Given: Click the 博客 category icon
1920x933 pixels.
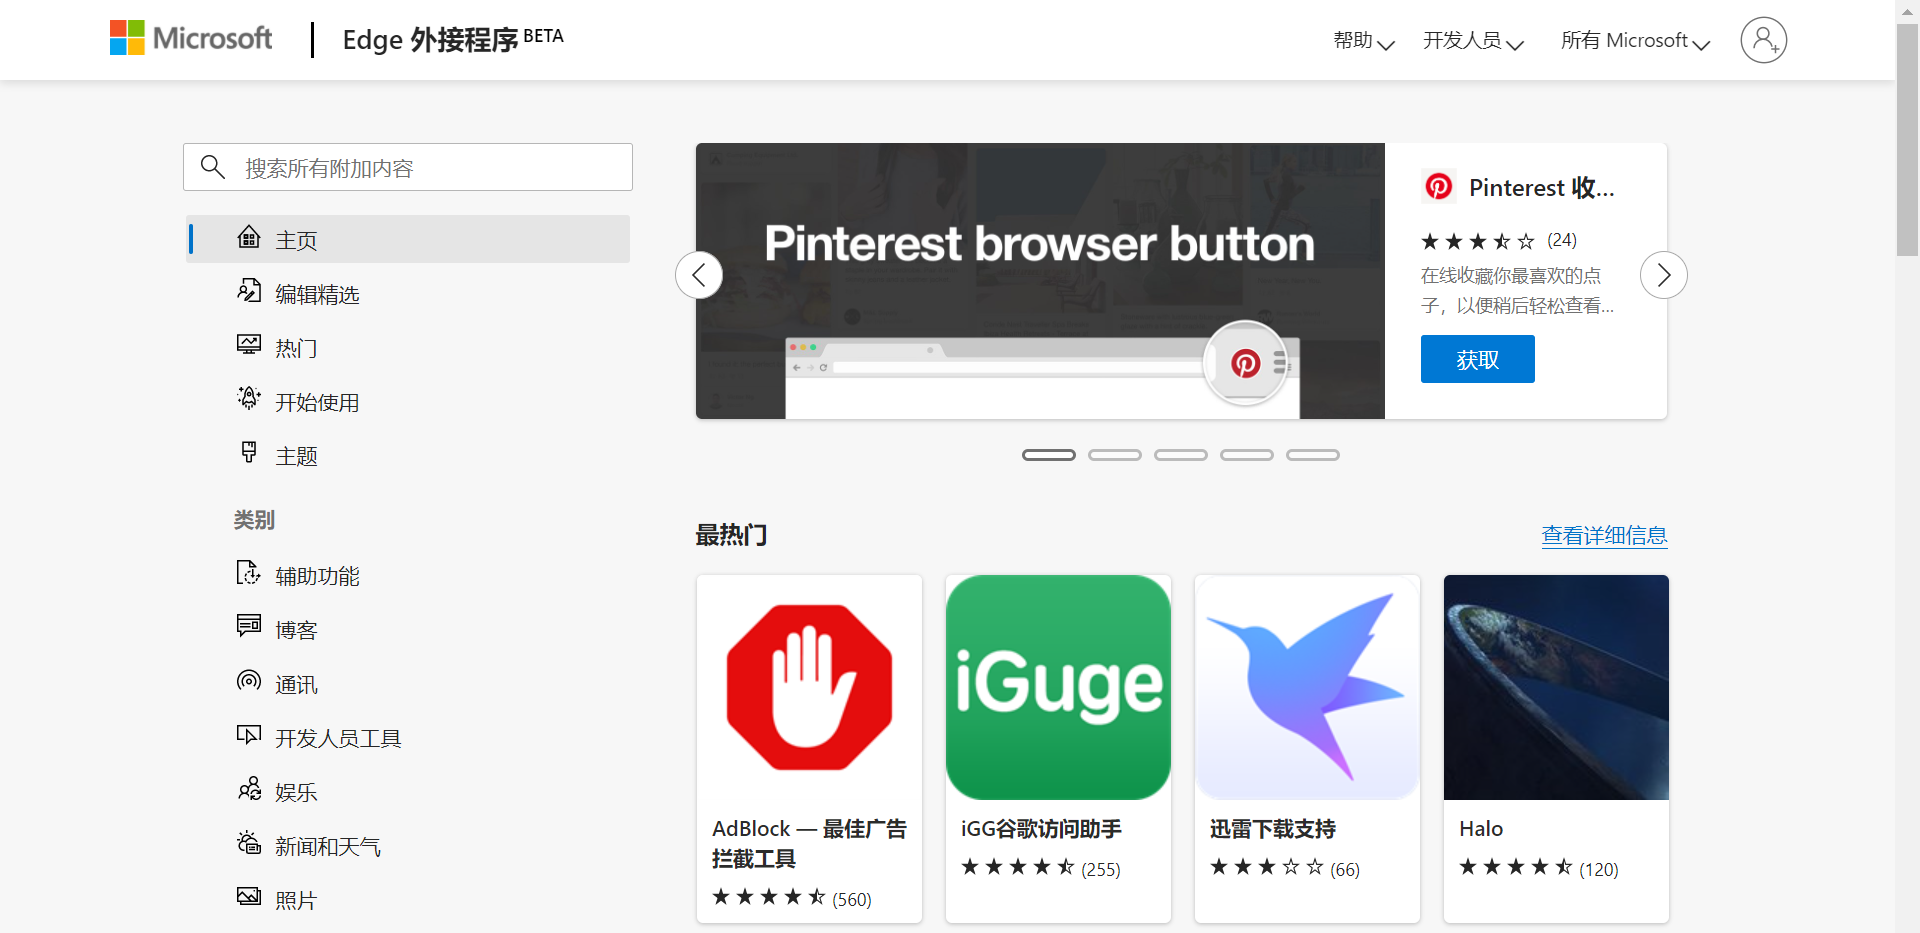Looking at the screenshot, I should (x=249, y=626).
